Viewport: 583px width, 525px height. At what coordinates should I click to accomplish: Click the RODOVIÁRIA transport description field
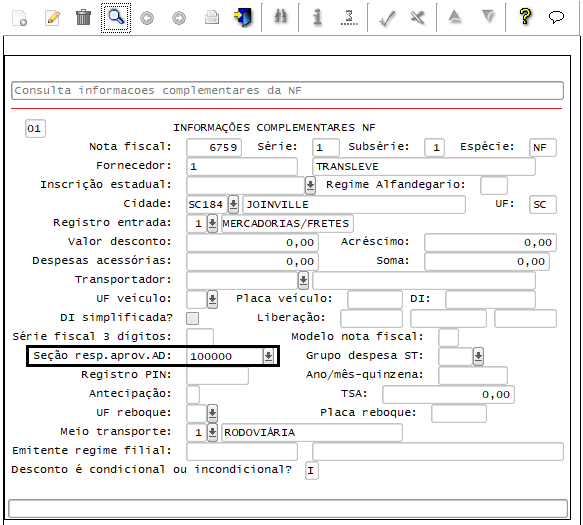(312, 432)
